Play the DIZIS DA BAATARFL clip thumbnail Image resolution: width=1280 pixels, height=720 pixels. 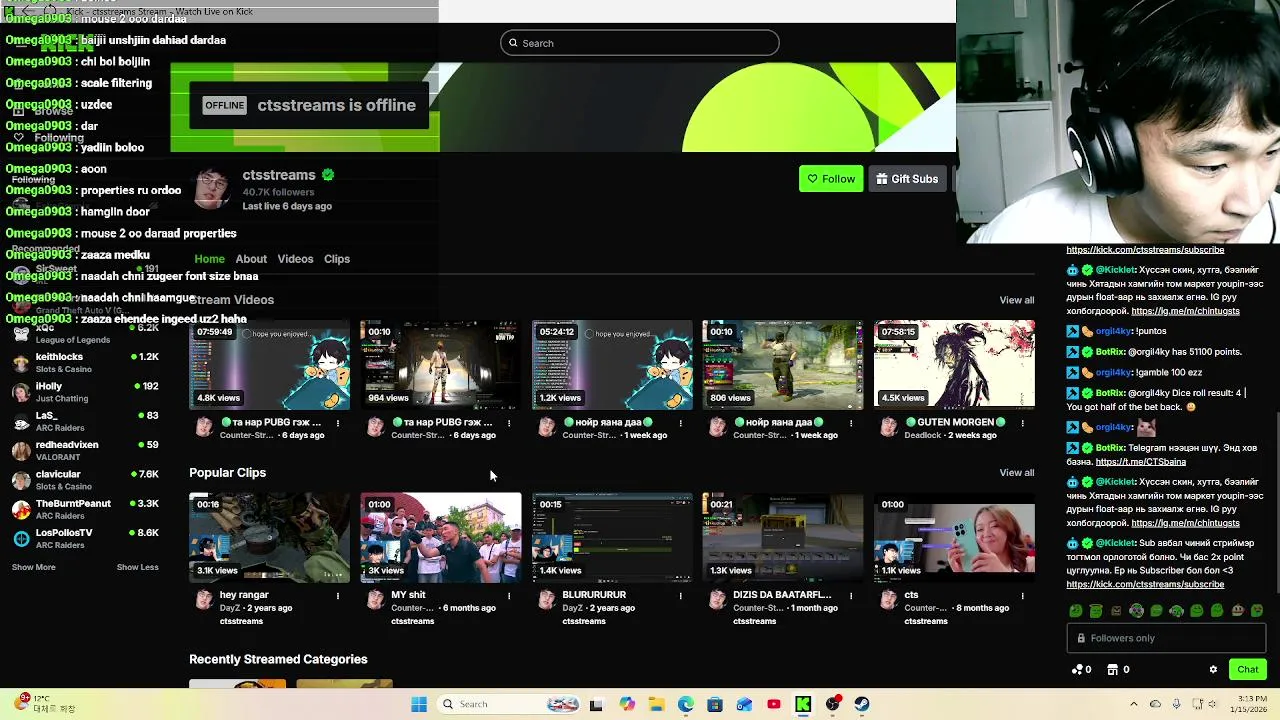pos(783,537)
